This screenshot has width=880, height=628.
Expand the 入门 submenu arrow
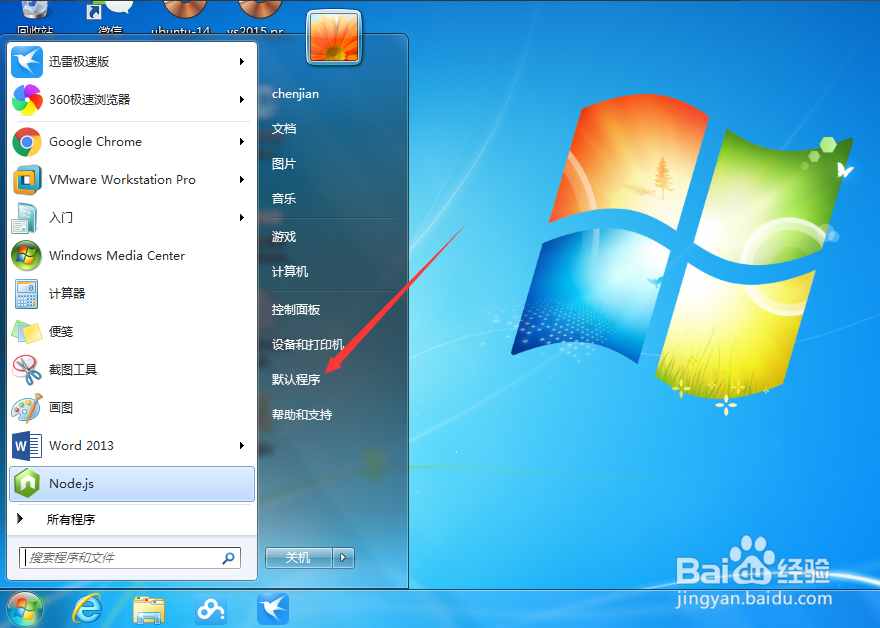coord(242,218)
